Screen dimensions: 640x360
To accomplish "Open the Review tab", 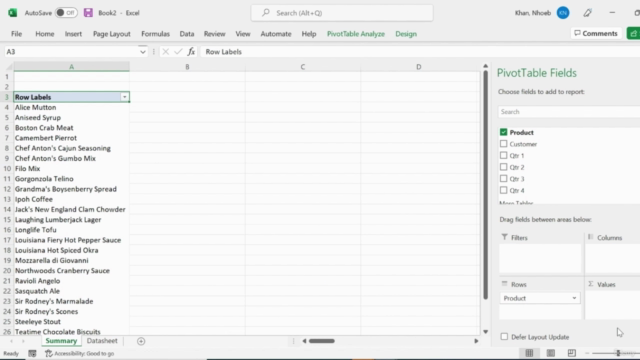I will 214,34.
